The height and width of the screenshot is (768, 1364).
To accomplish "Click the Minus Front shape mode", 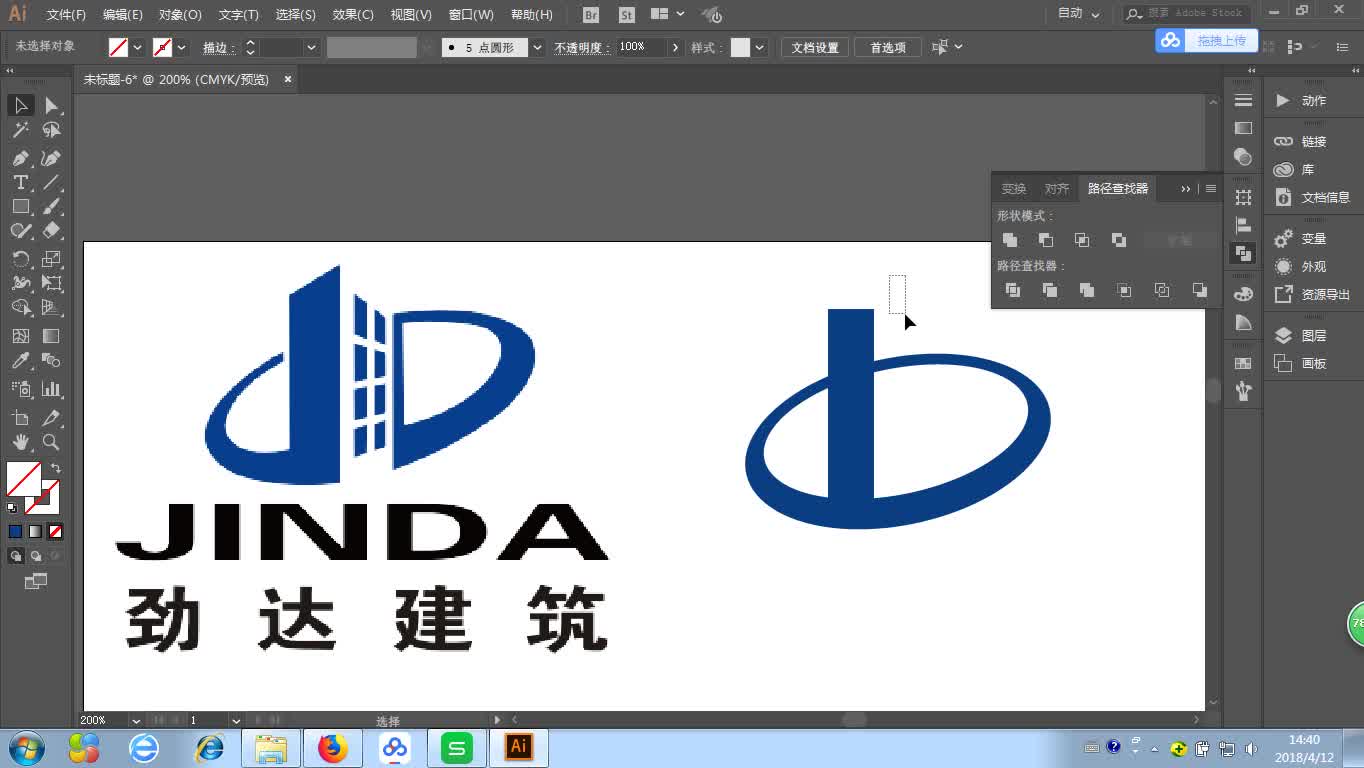I will tap(1046, 240).
